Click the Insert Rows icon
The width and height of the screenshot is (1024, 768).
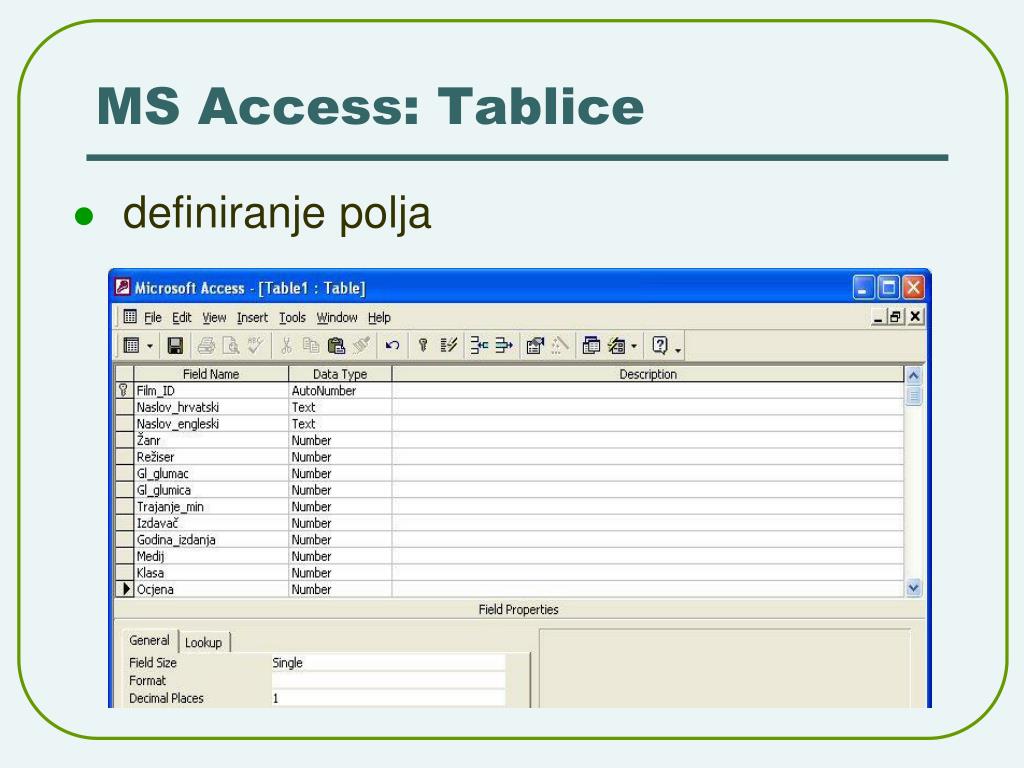479,345
